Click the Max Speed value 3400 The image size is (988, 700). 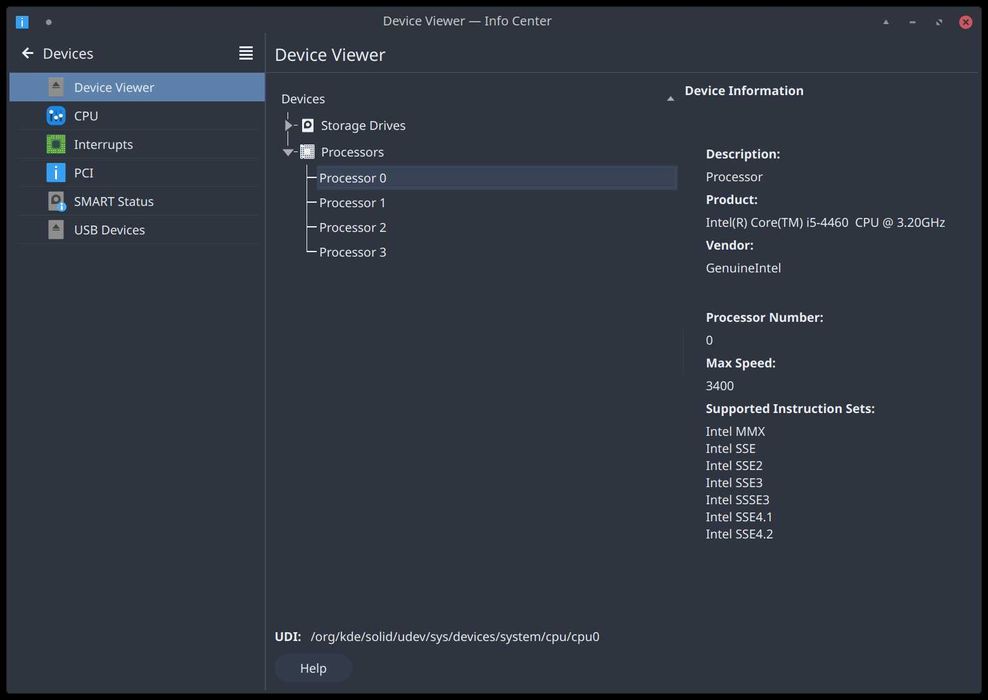(720, 386)
